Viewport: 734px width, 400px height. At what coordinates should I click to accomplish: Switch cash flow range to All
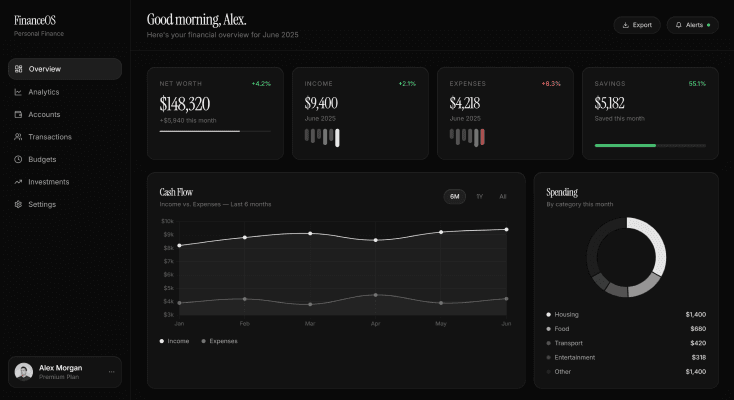(x=503, y=197)
